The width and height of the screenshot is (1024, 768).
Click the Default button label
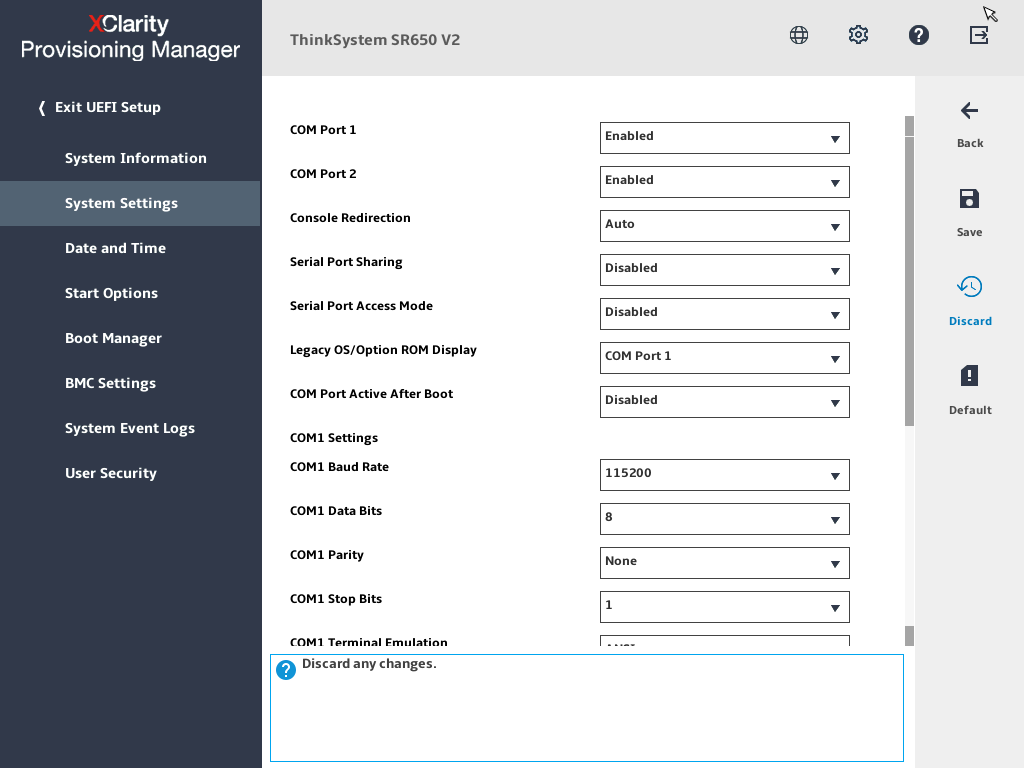(970, 410)
